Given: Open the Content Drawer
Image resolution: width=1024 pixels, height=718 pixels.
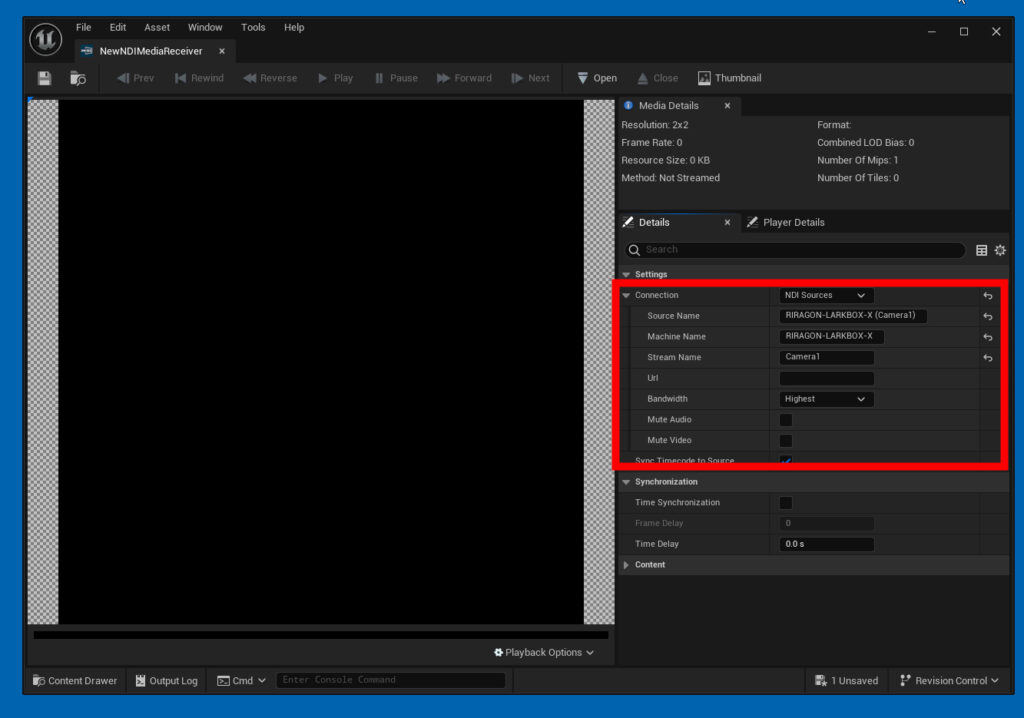Looking at the screenshot, I should 74,680.
